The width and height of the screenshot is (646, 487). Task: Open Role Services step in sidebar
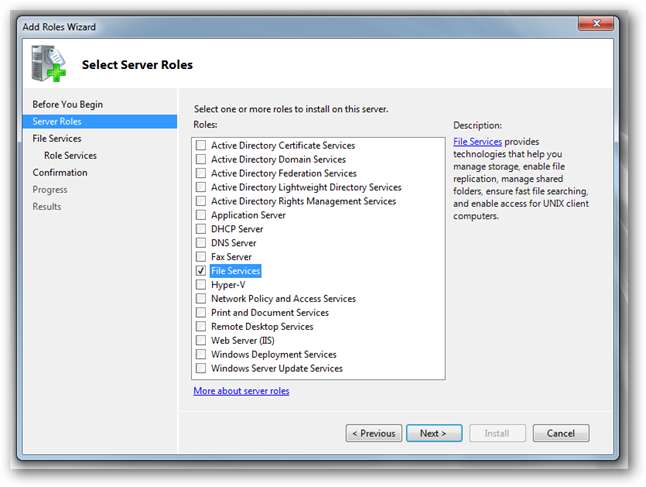click(70, 155)
